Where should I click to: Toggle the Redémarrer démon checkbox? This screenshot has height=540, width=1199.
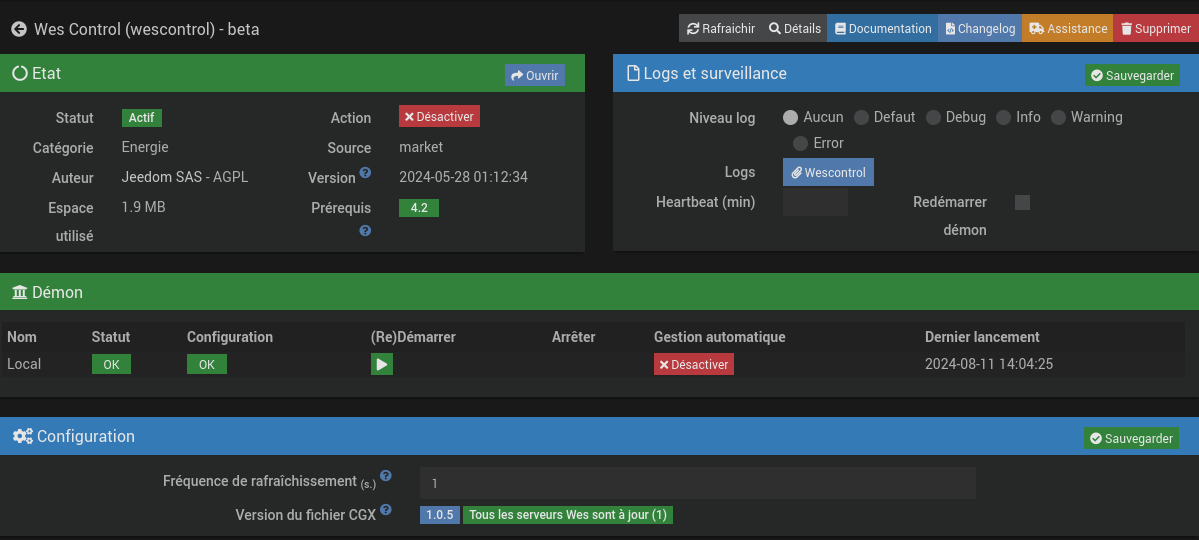click(x=1022, y=202)
